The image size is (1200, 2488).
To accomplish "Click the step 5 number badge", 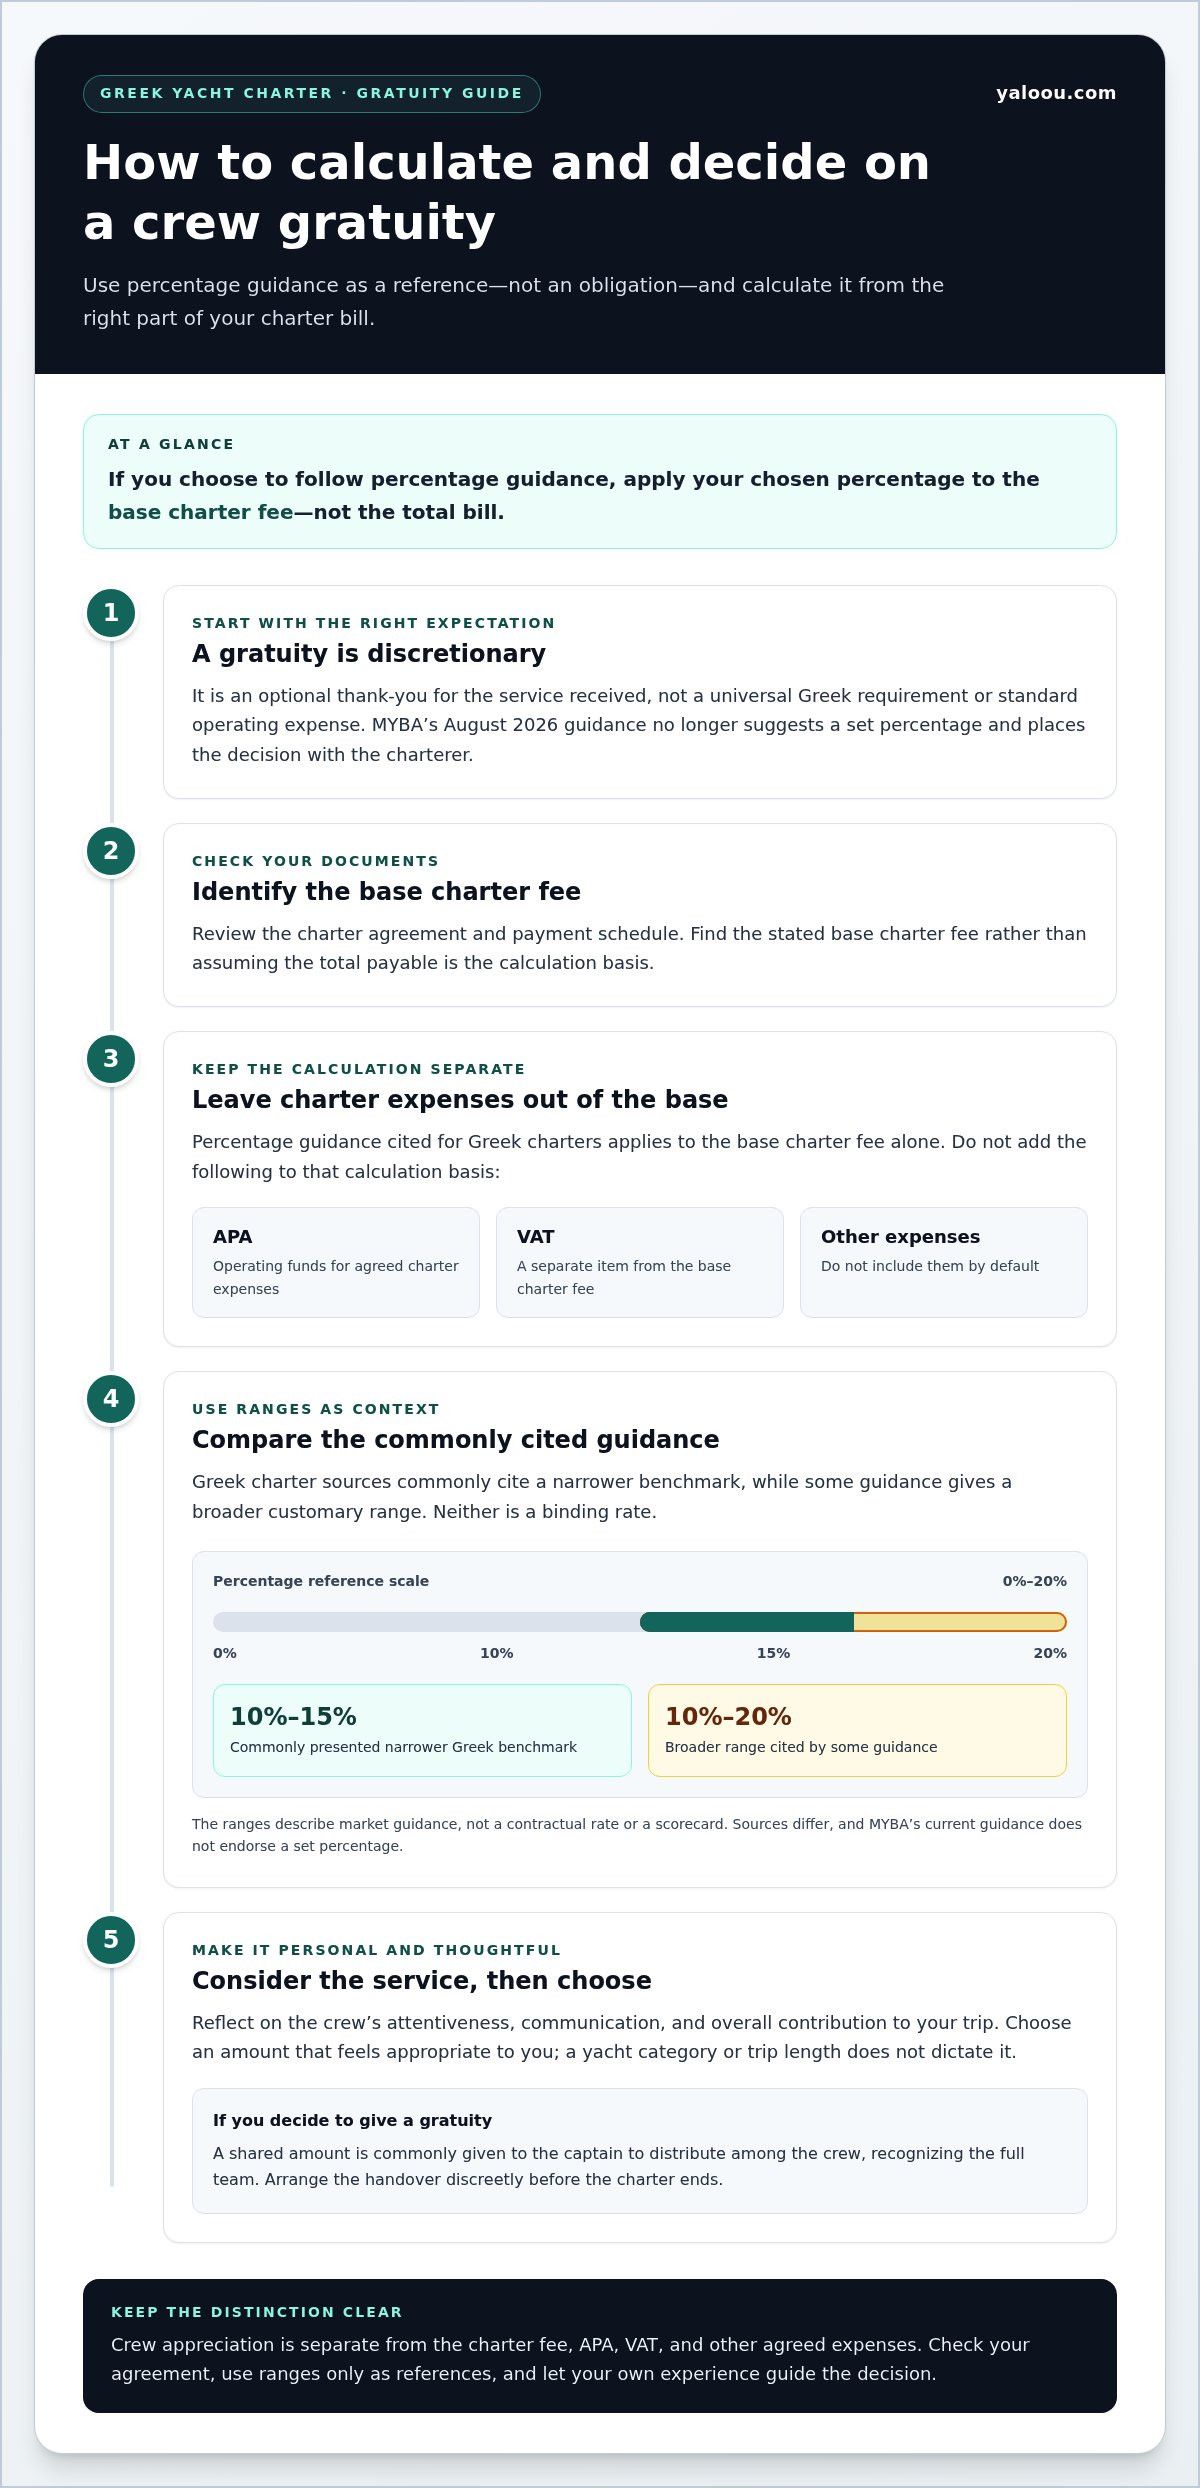I will [111, 1940].
